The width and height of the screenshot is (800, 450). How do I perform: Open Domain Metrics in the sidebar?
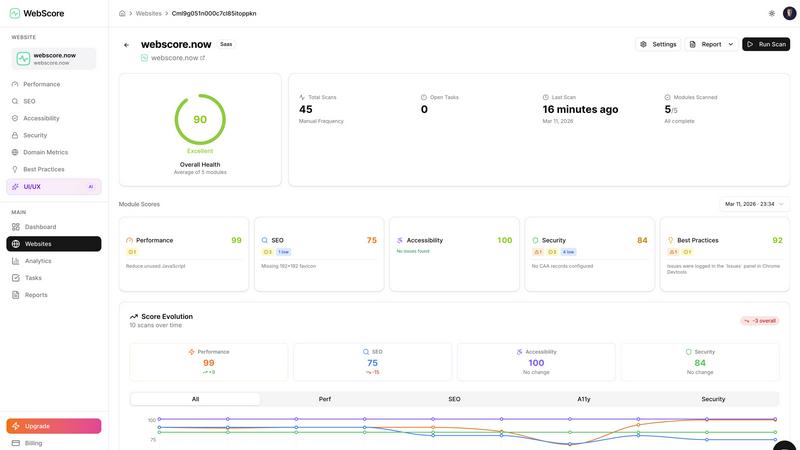[x=54, y=152]
